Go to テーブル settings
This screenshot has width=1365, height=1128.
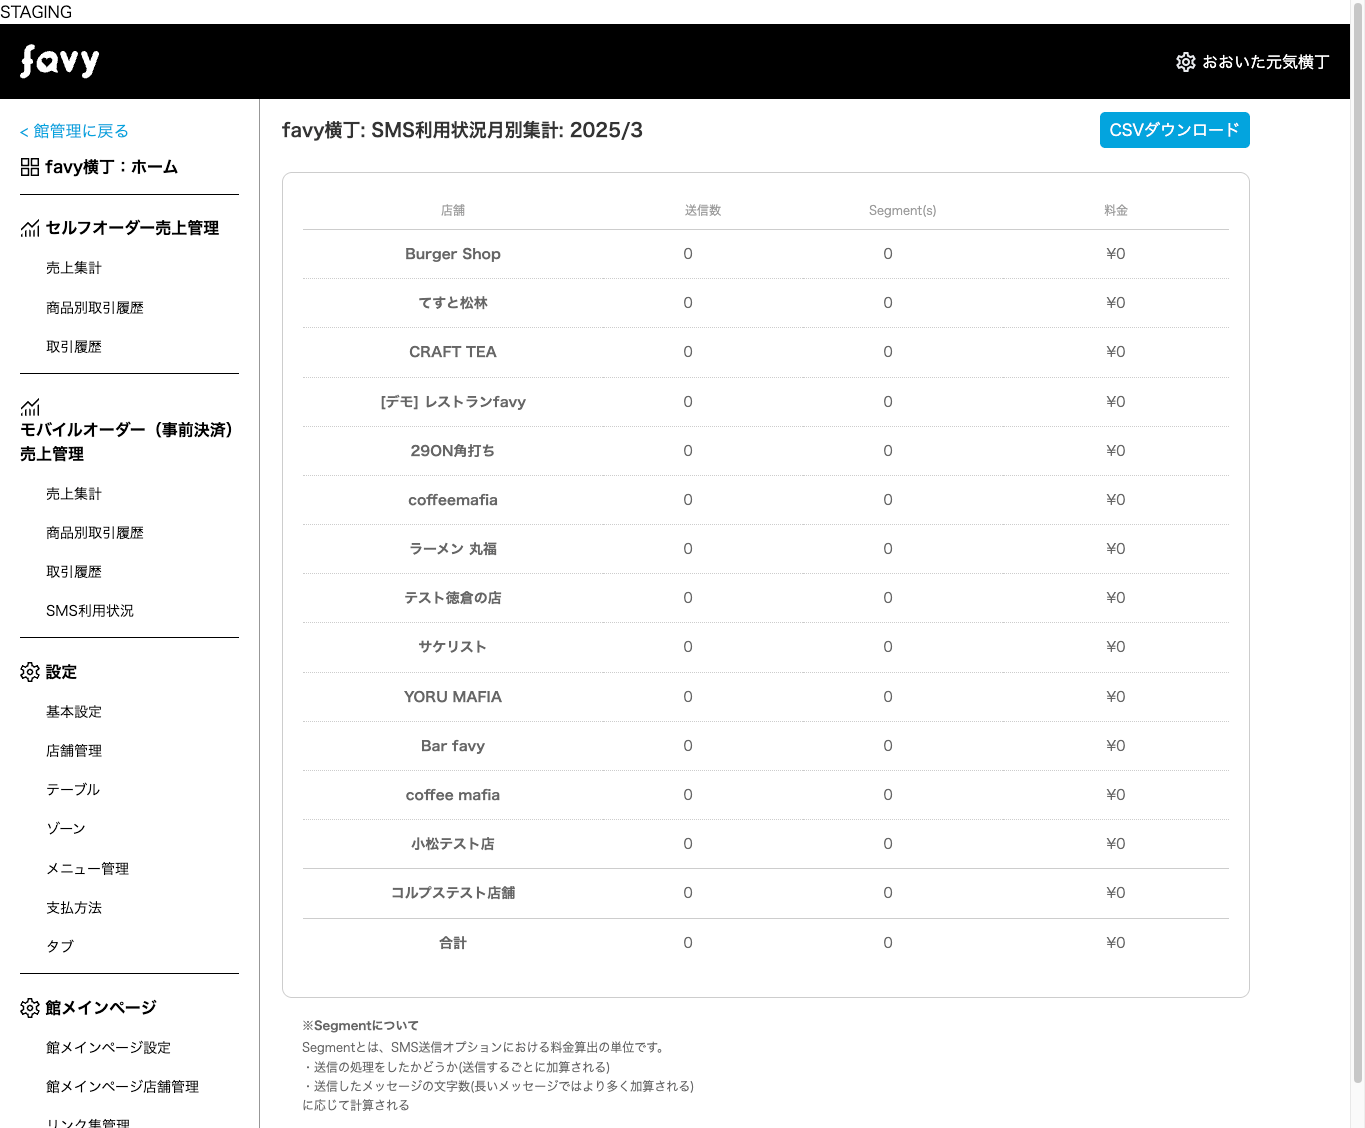click(73, 790)
